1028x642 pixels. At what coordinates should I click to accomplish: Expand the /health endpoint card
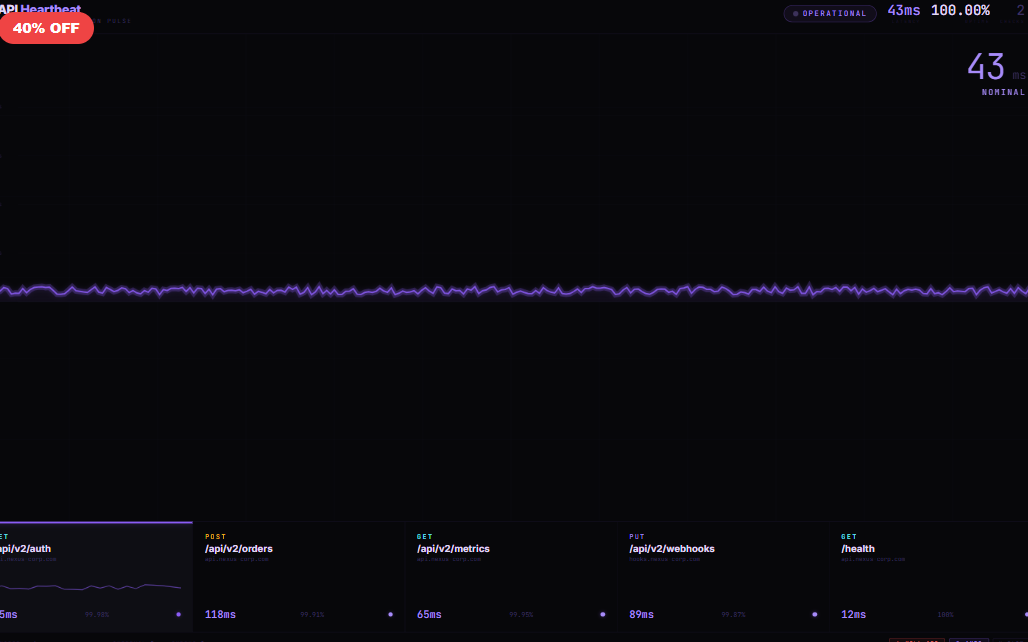click(930, 575)
